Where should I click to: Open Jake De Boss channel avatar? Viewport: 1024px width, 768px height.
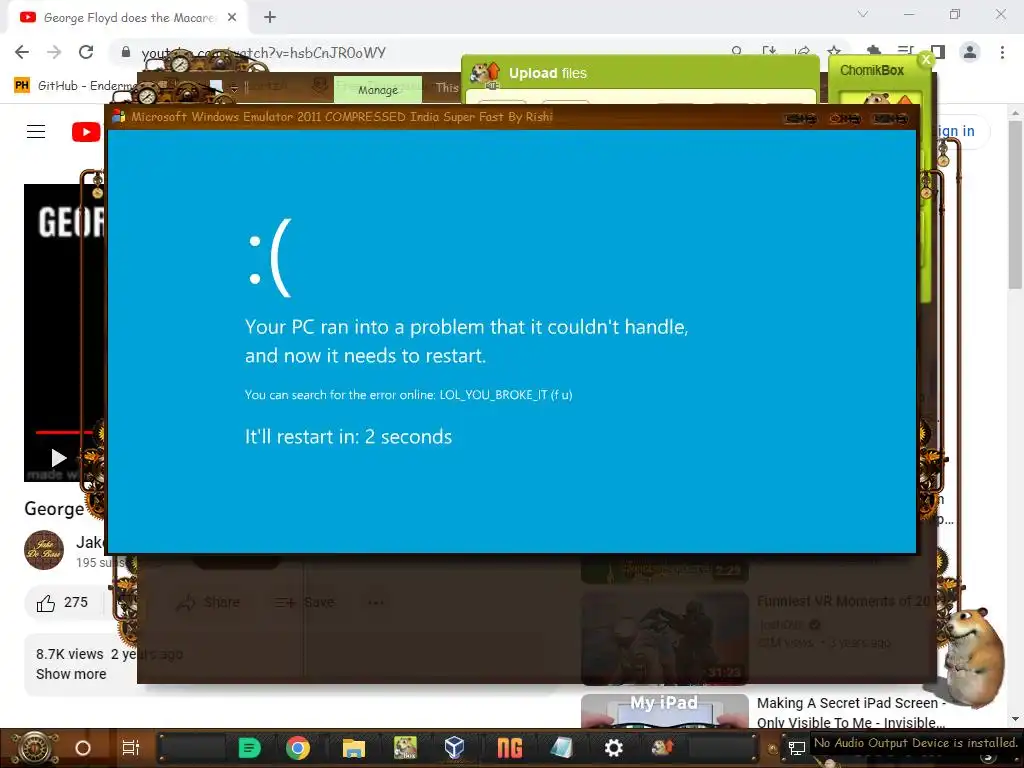[44, 550]
